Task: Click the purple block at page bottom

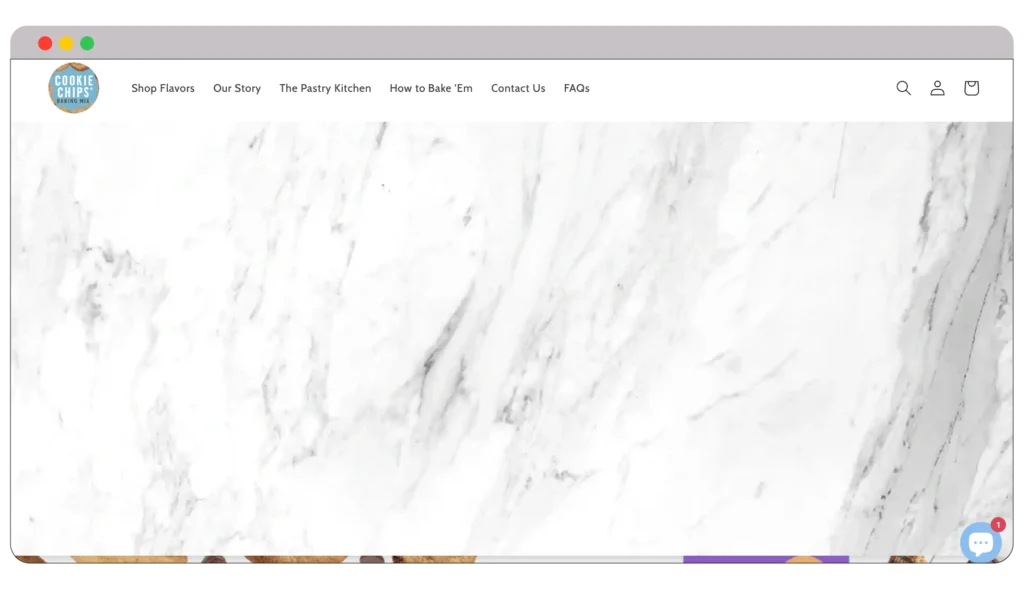Action: (765, 560)
